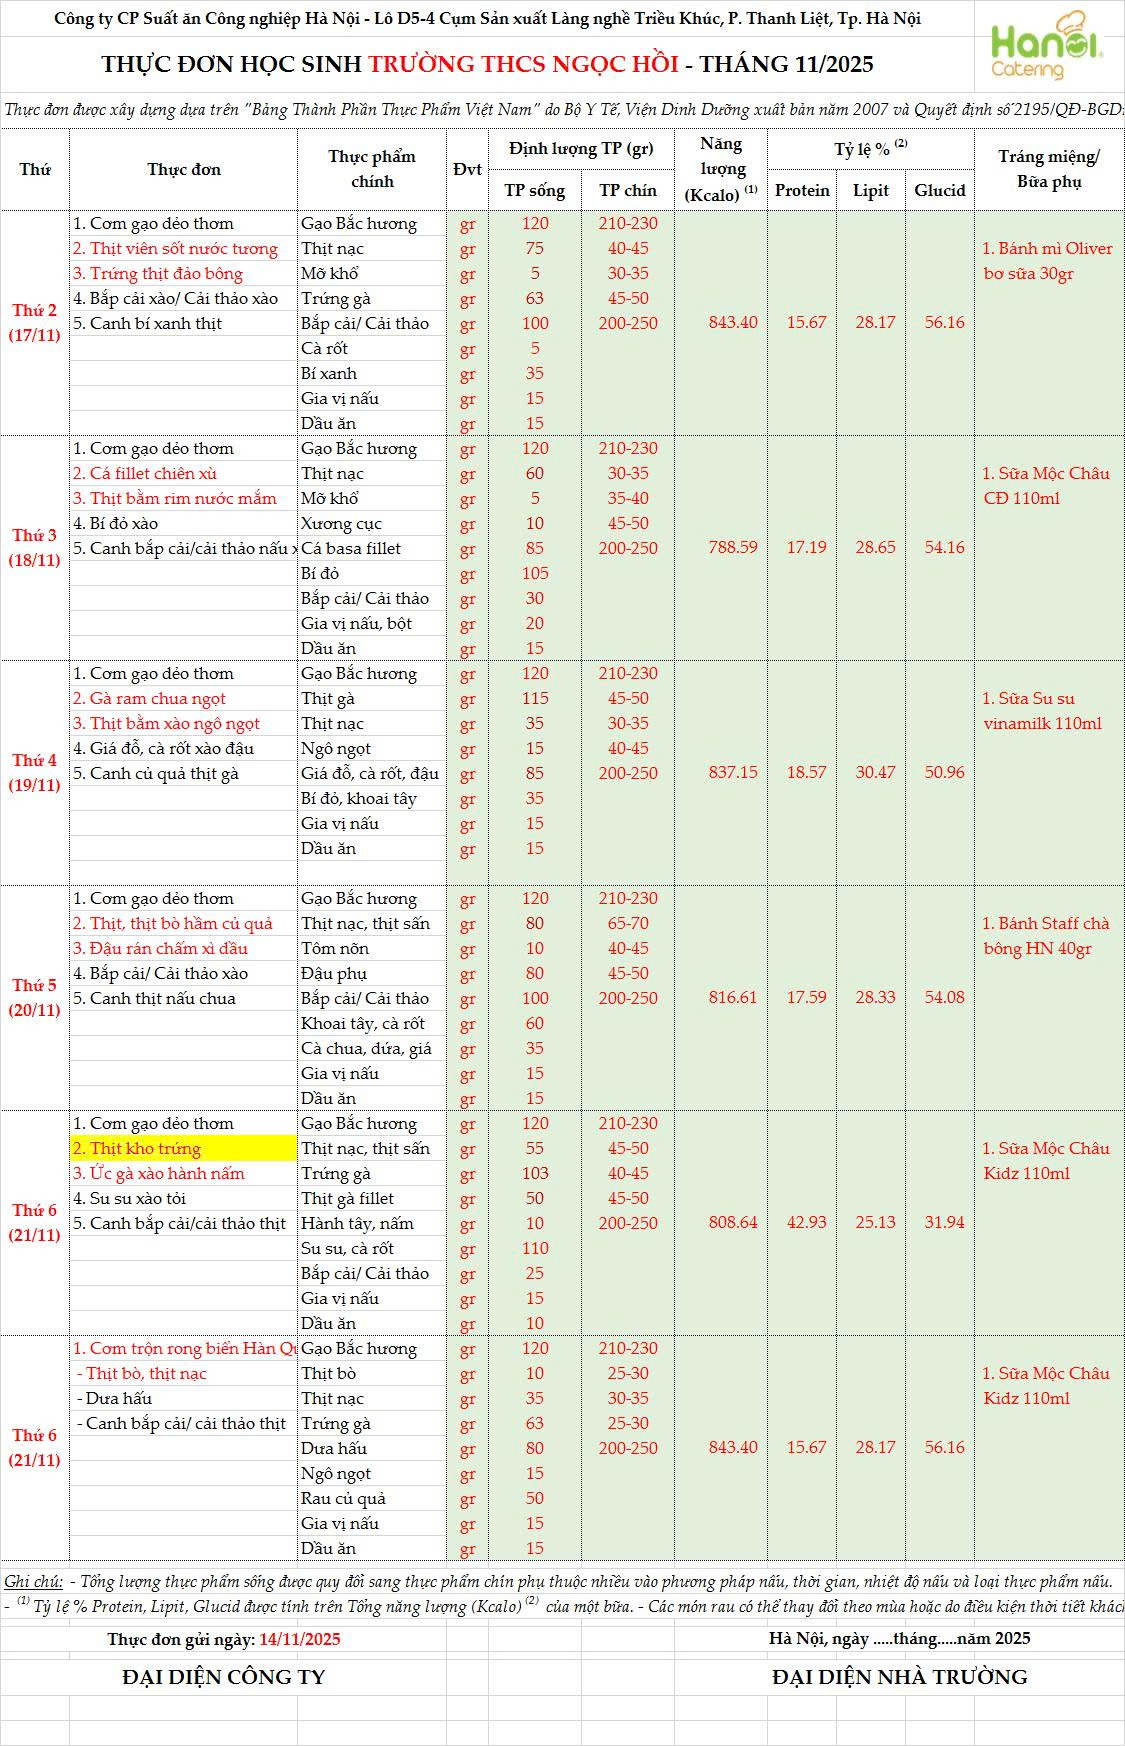The image size is (1125, 1746).
Task: Select the TP chín column header
Action: (627, 190)
